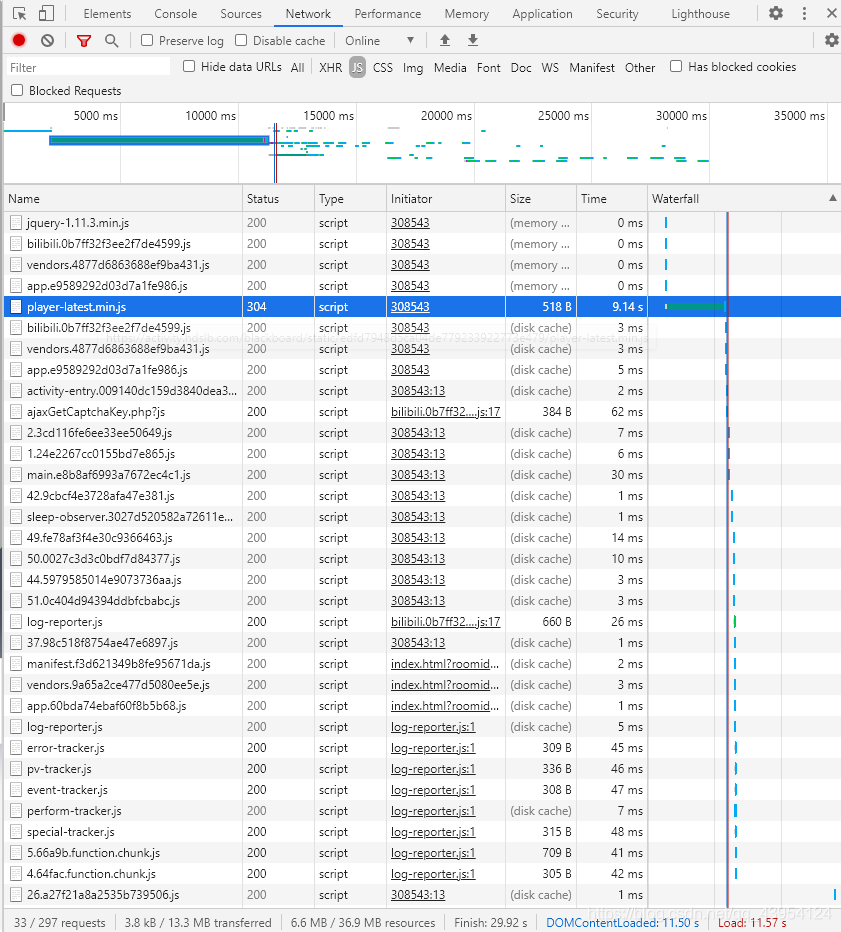841x932 pixels.
Task: Open the Application tab
Action: pyautogui.click(x=542, y=14)
